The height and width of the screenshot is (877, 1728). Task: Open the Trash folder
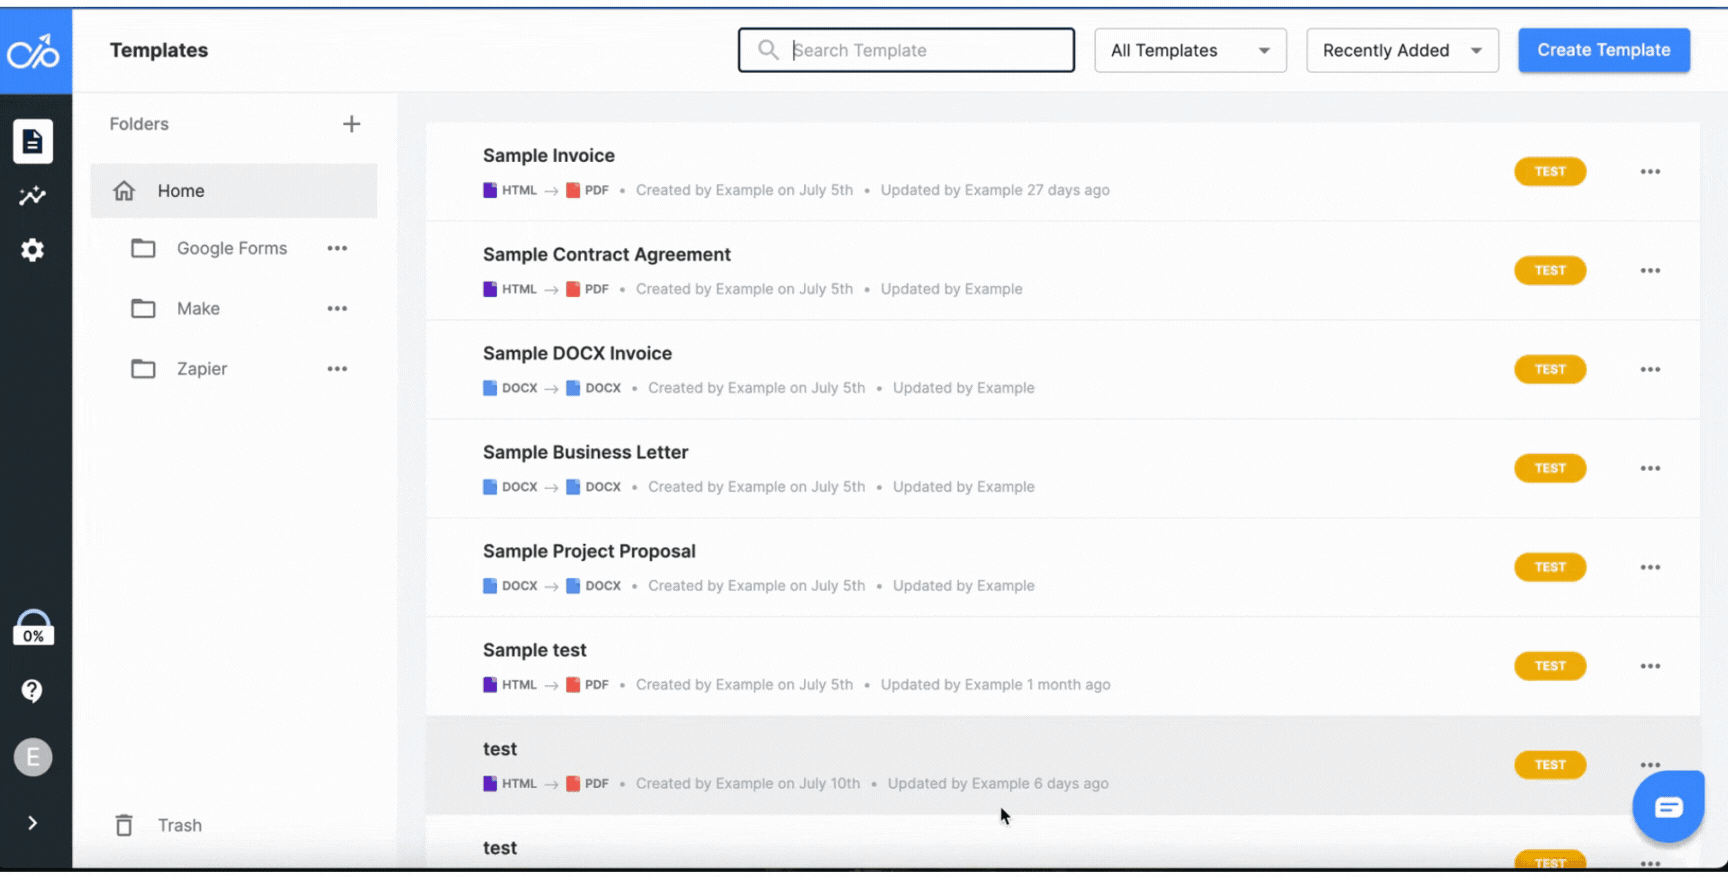(x=179, y=825)
